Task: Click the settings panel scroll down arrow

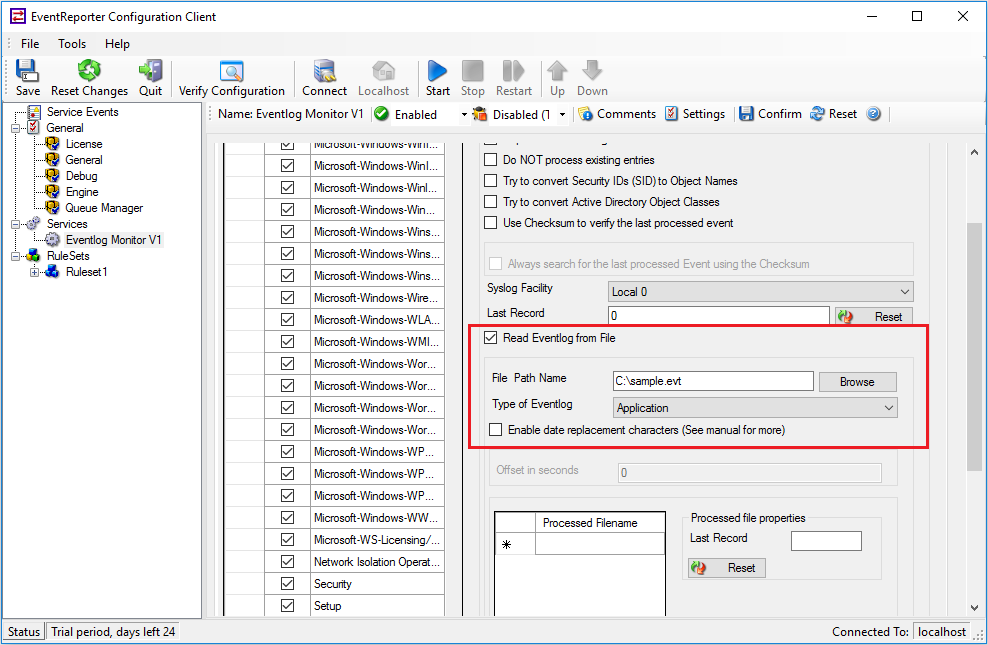Action: tap(974, 607)
